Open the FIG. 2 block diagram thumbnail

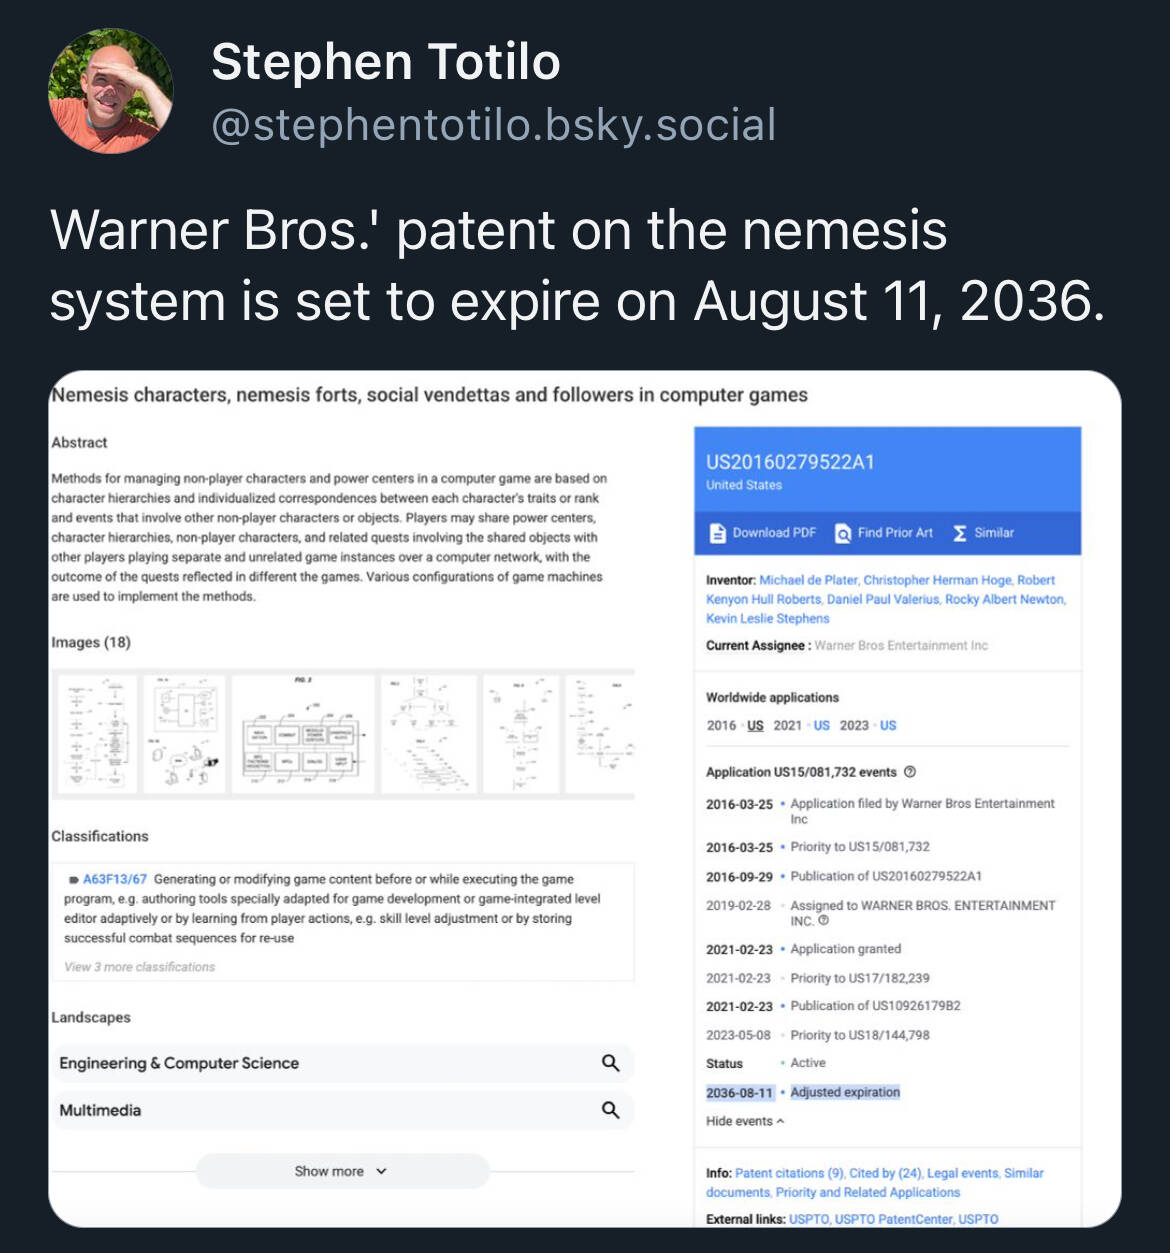coord(303,735)
